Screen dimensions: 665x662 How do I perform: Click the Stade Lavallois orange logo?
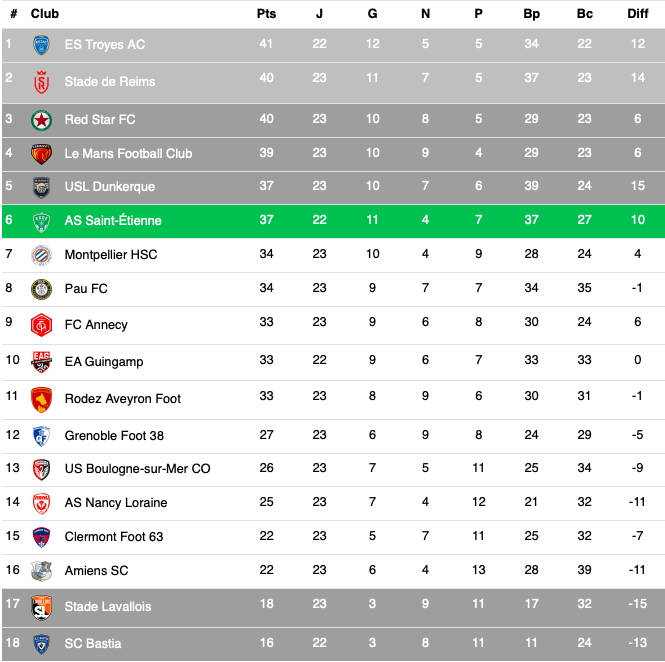click(x=41, y=606)
